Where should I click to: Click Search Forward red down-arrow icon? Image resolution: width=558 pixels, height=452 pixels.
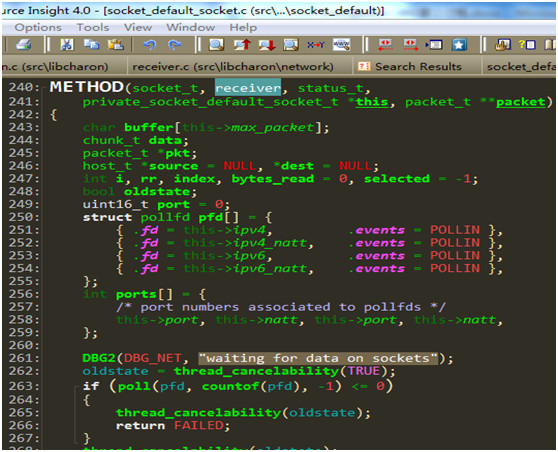267,45
